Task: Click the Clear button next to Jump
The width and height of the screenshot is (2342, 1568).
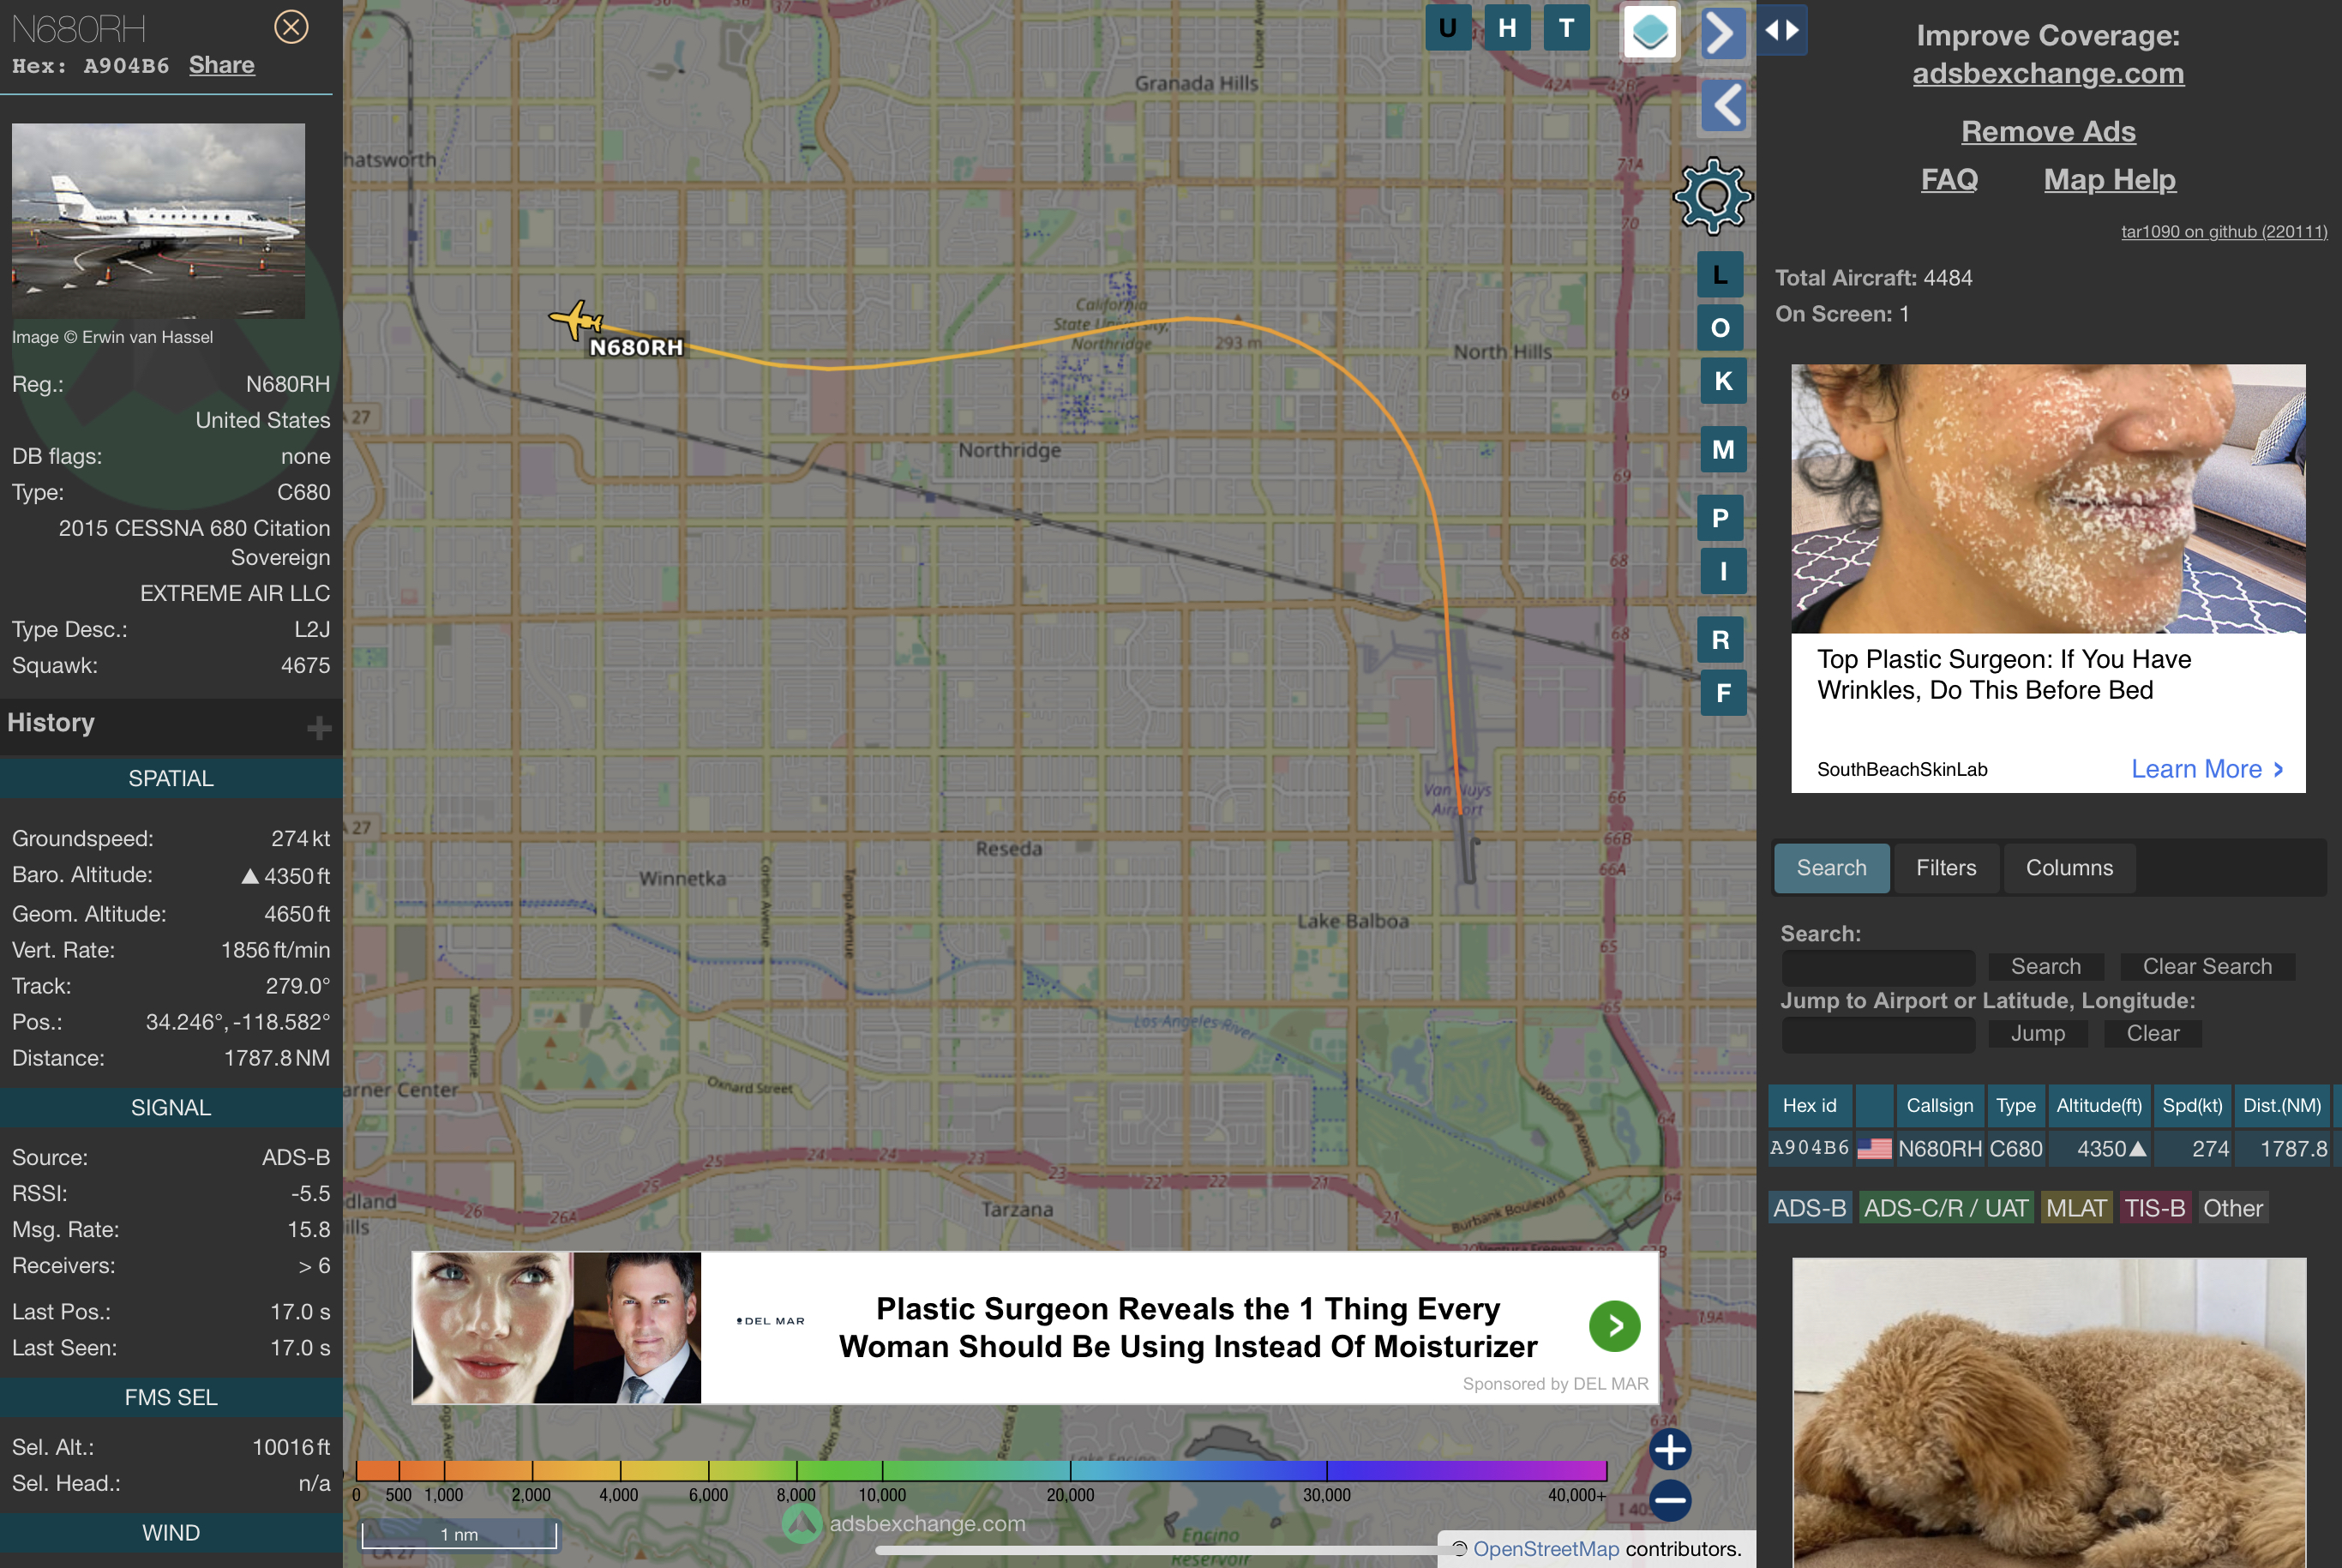Action: (x=2152, y=1034)
